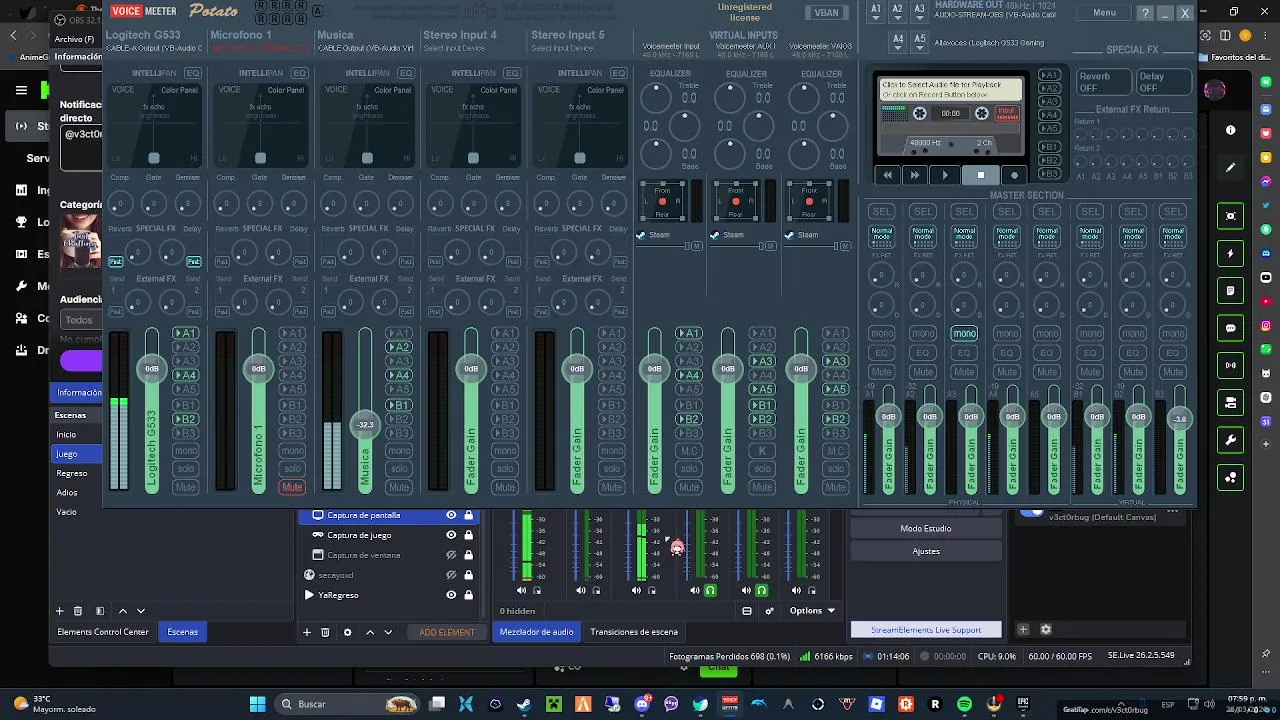Switch to Elements Control Center tab
1280x720 pixels.
[103, 632]
